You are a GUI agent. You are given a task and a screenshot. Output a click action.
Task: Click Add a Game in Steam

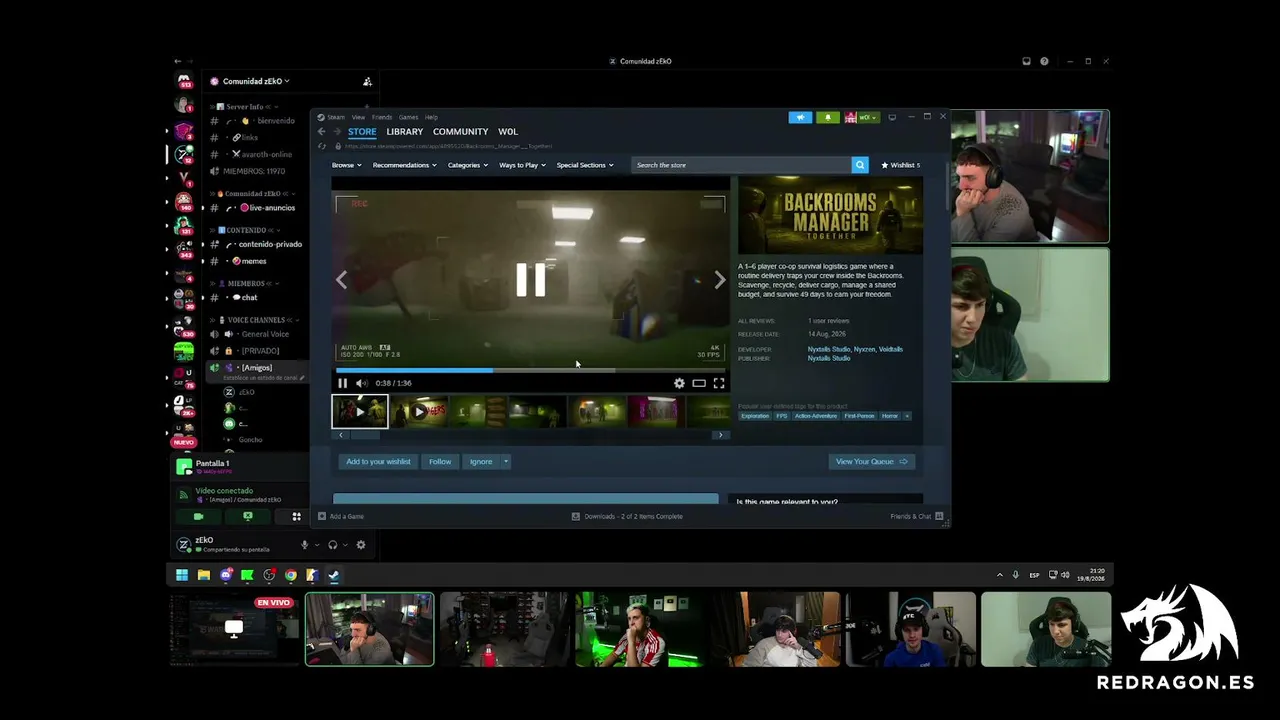(x=341, y=516)
